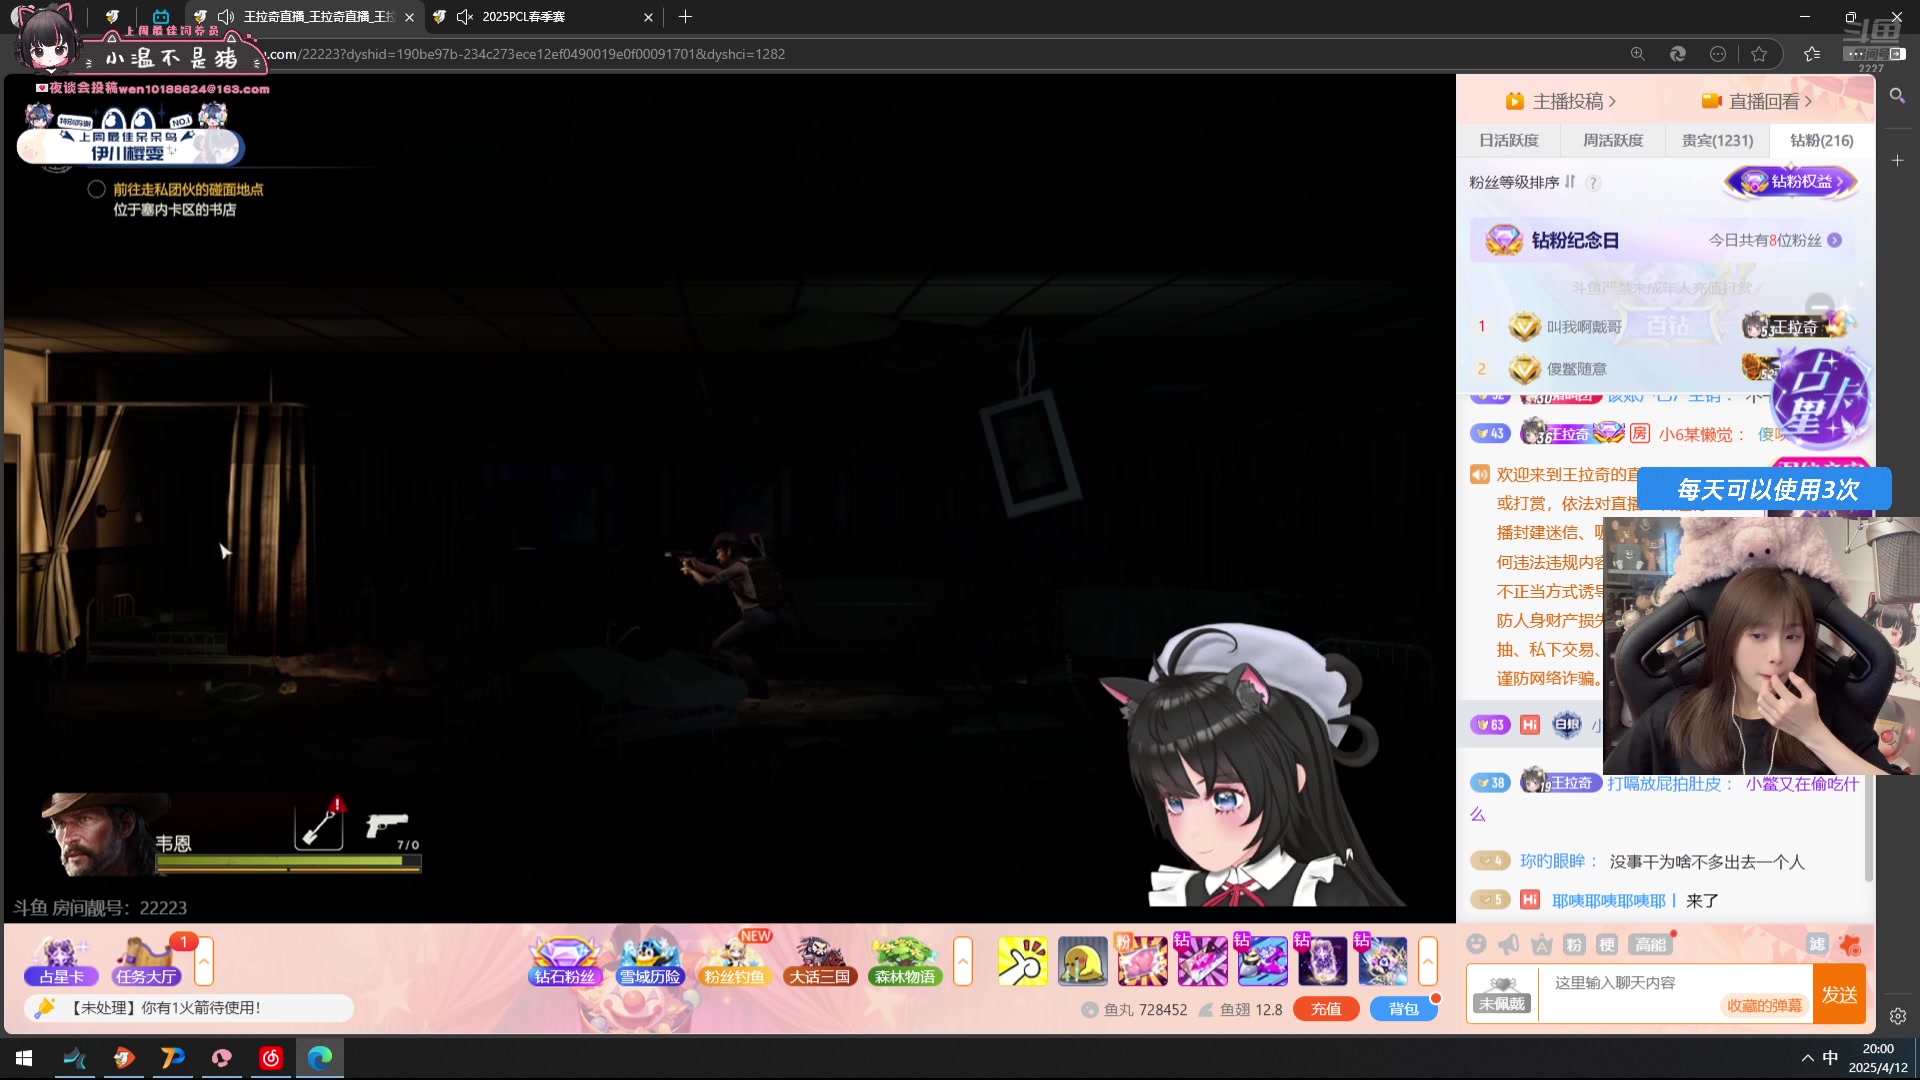This screenshot has width=1920, height=1080.
Task: Click the 未佩戴 fan badge icon
Action: click(x=1502, y=994)
